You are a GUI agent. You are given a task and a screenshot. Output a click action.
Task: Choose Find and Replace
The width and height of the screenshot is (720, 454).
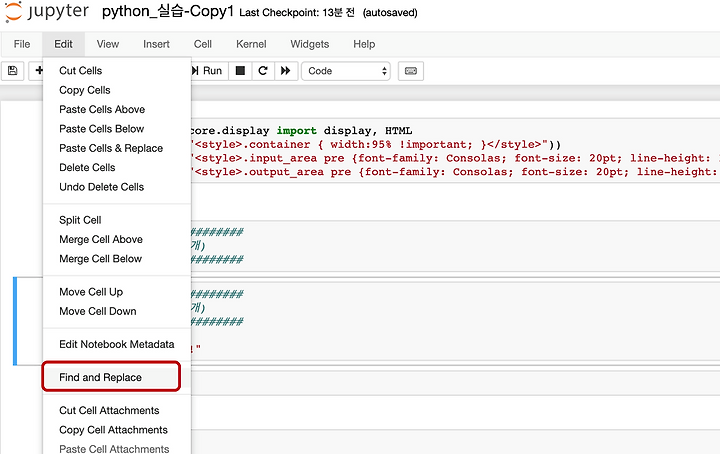[x=117, y=377]
